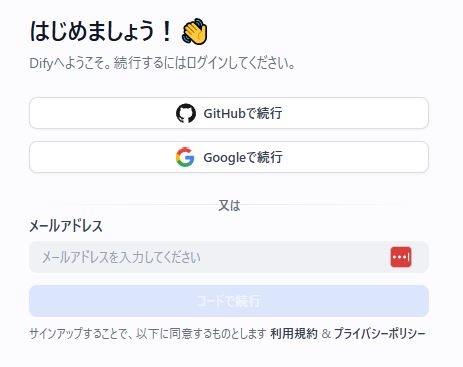Click the ampersand between the policy links
Image resolution: width=463 pixels, height=367 pixels.
(x=326, y=333)
